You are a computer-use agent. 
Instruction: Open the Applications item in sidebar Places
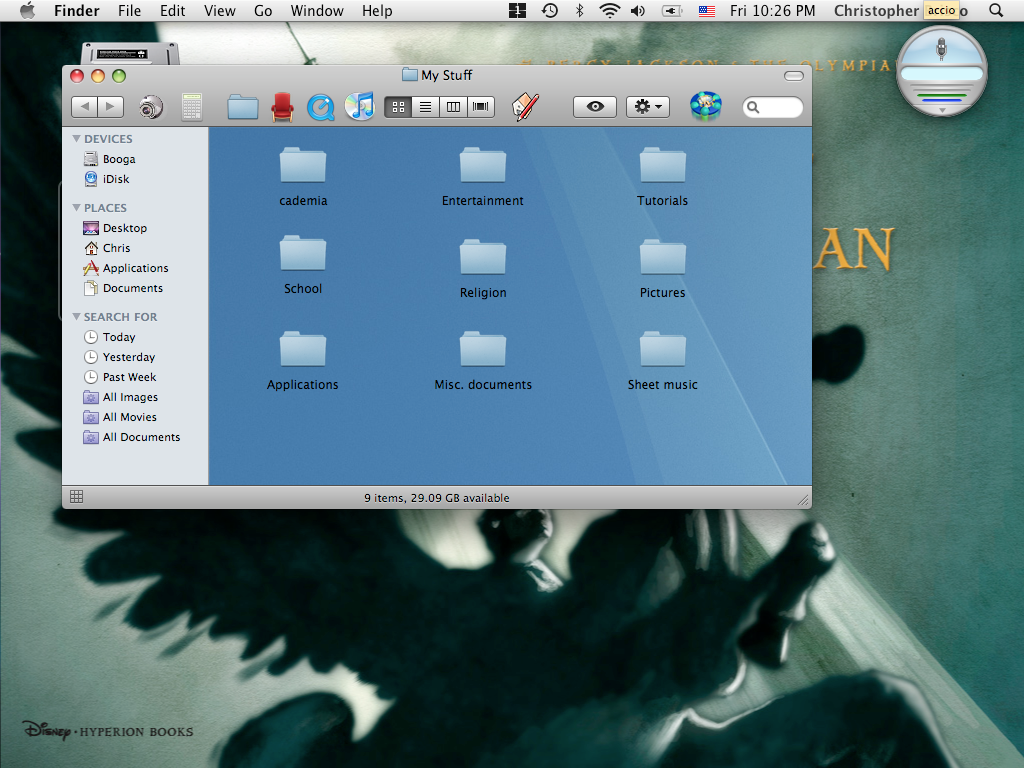click(x=133, y=268)
